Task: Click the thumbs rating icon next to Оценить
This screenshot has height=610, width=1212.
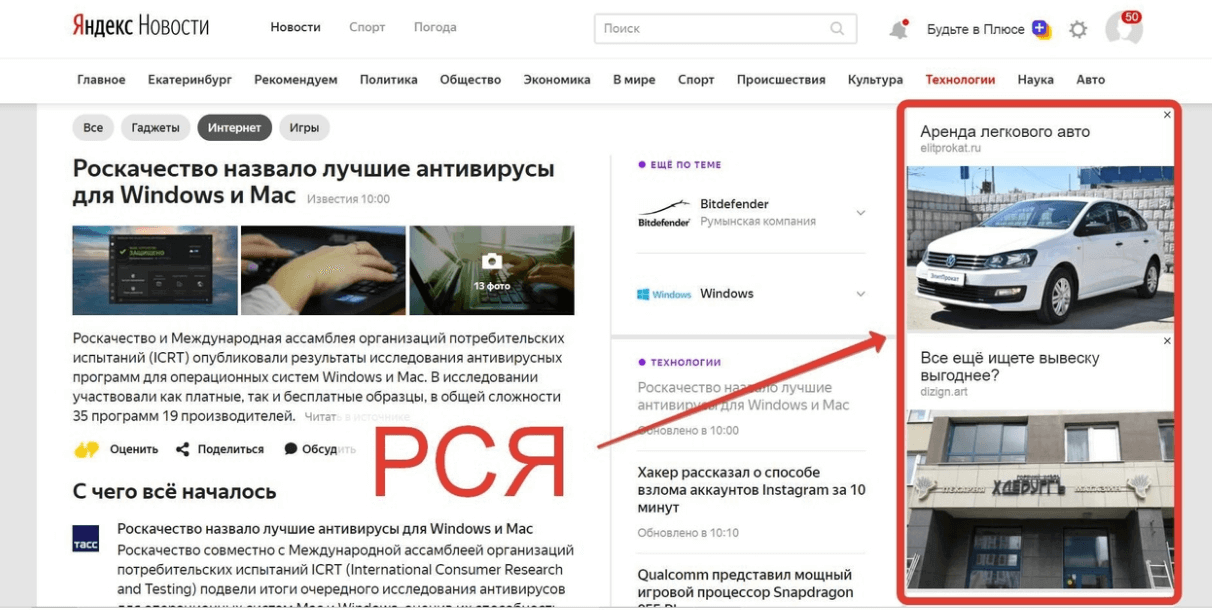Action: click(87, 449)
